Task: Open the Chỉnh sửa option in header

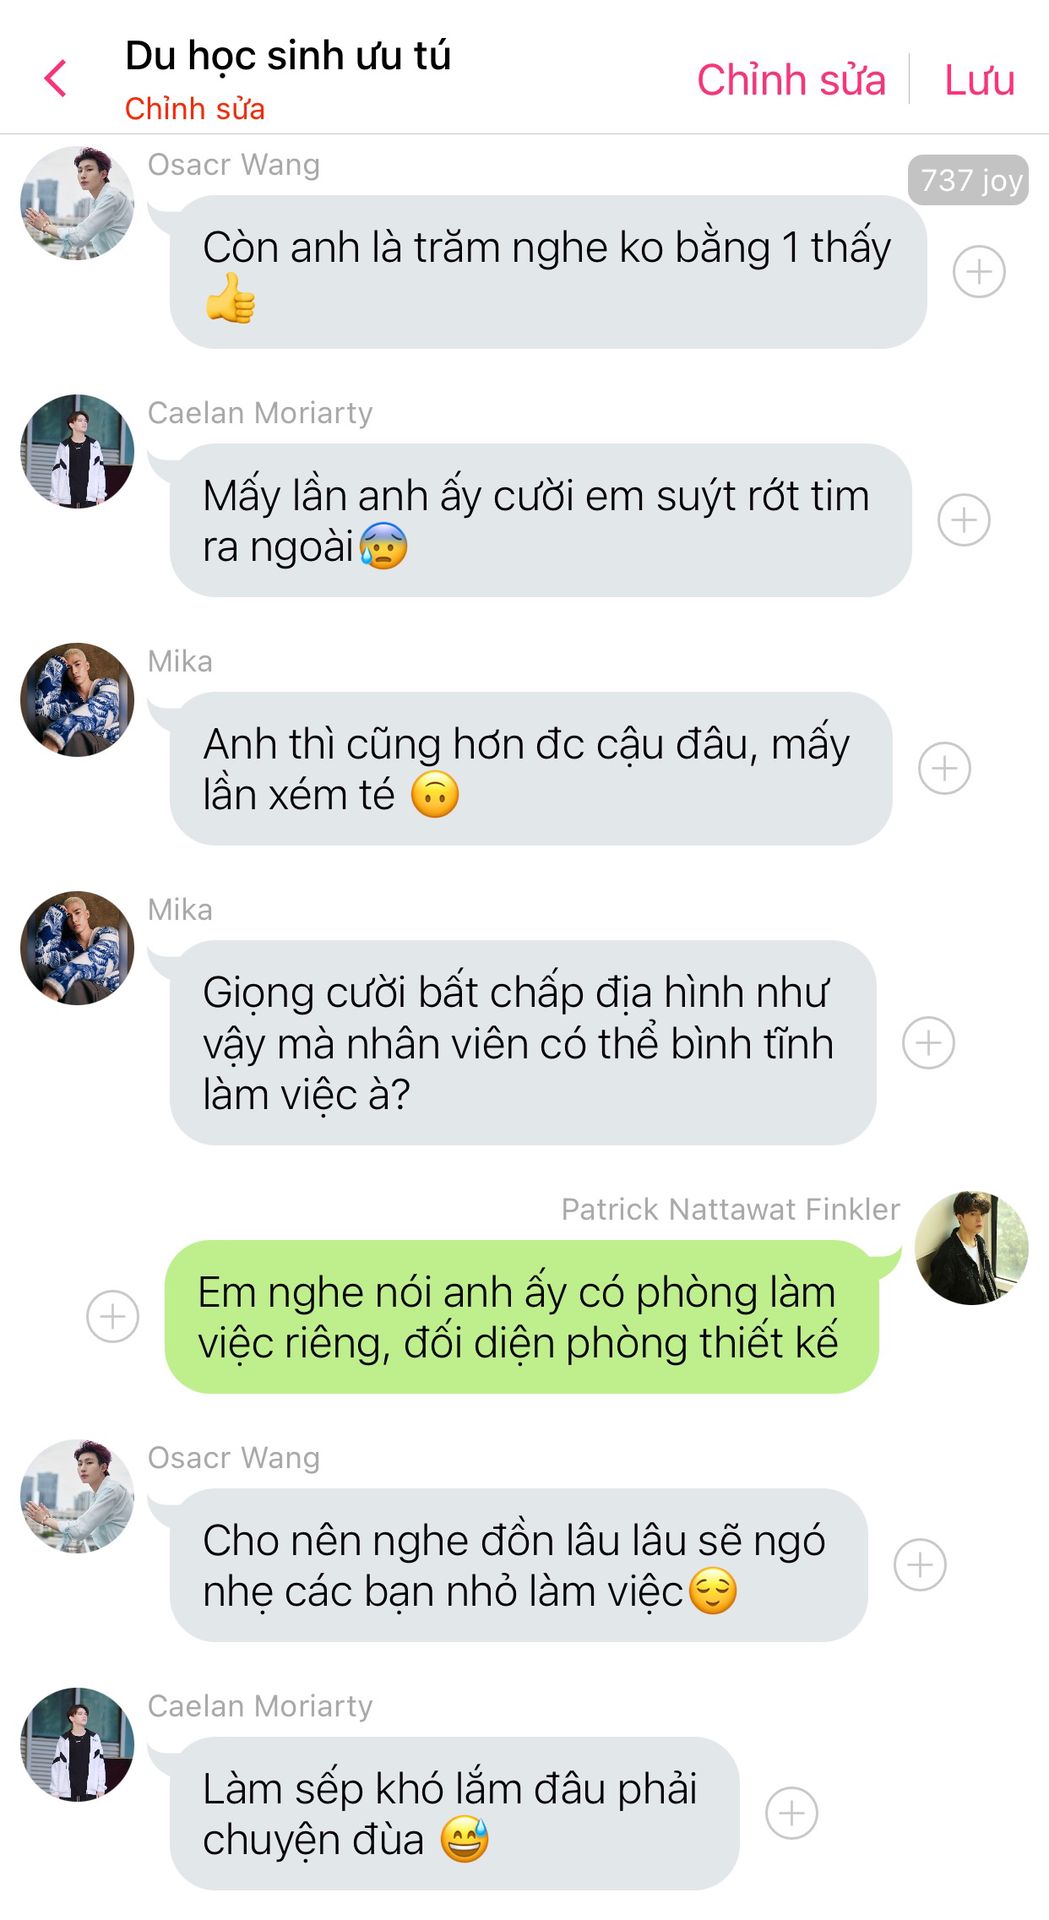Action: pyautogui.click(x=791, y=79)
